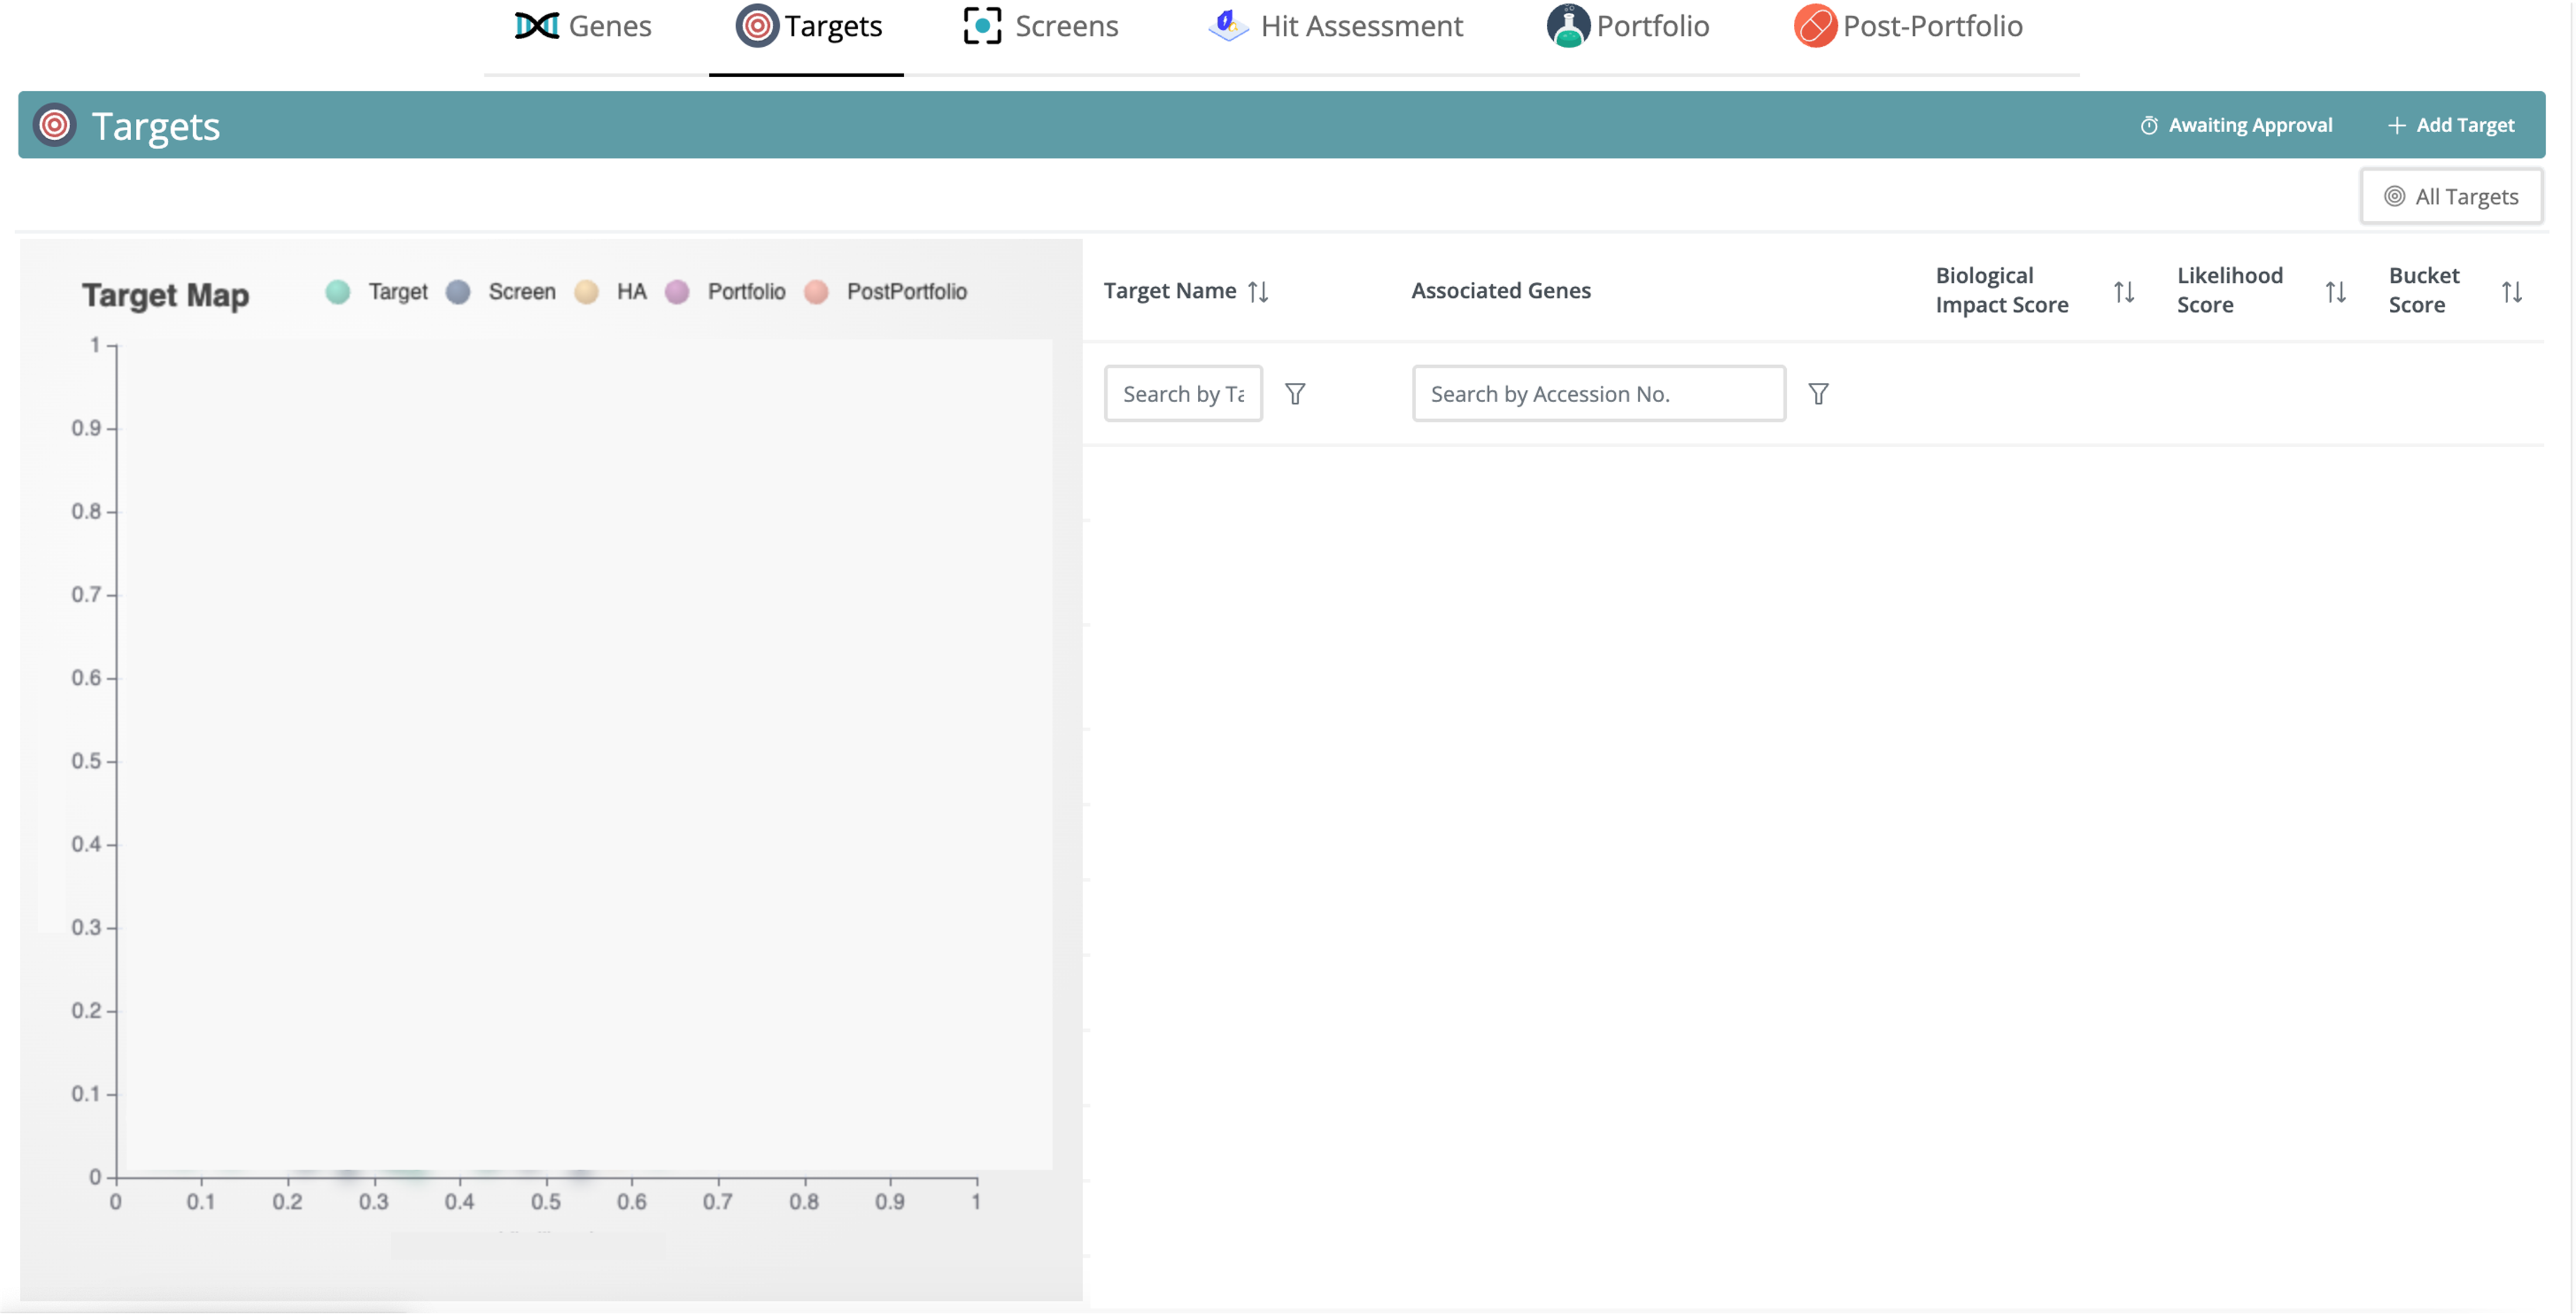Image resolution: width=2576 pixels, height=1314 pixels.
Task: Click the Biological Impact Score header text
Action: (x=2001, y=290)
